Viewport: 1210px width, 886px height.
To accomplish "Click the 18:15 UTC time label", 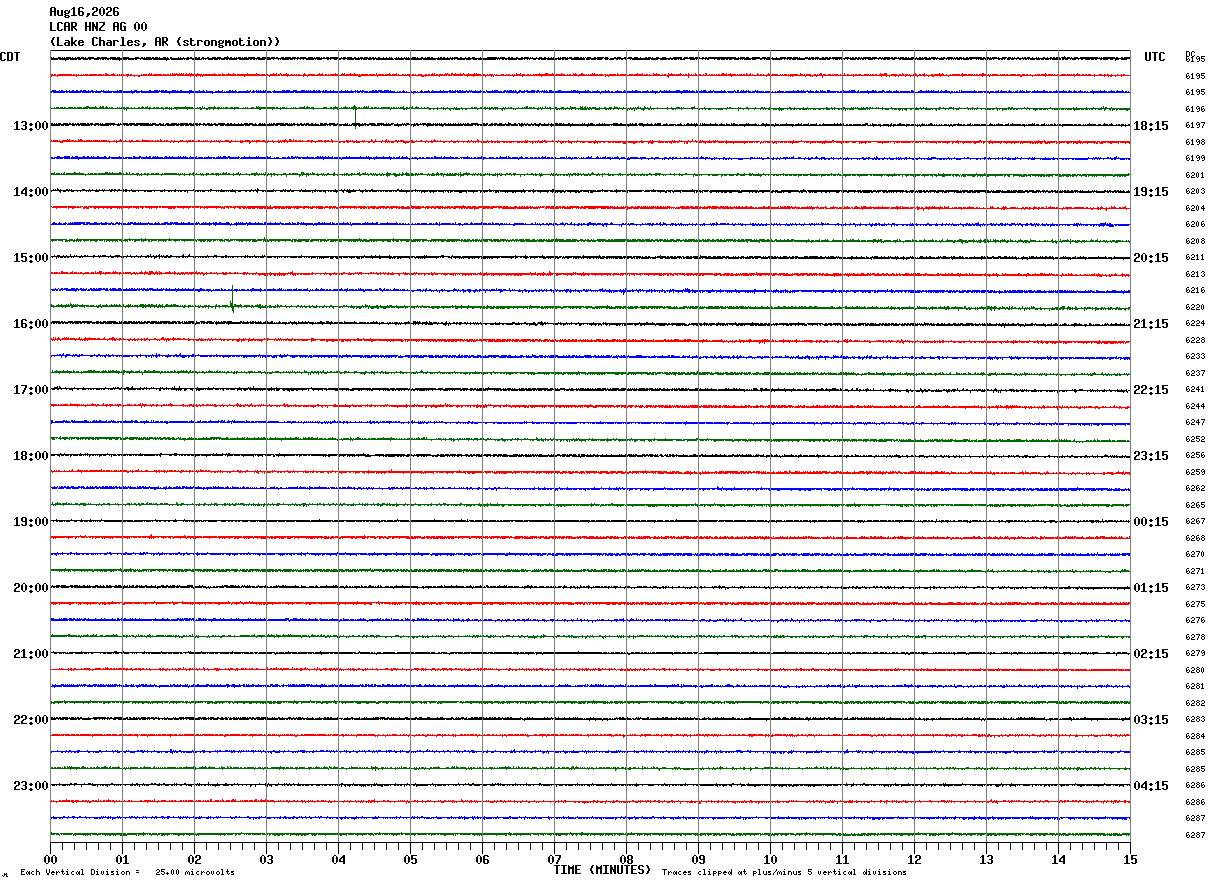I will point(1151,126).
